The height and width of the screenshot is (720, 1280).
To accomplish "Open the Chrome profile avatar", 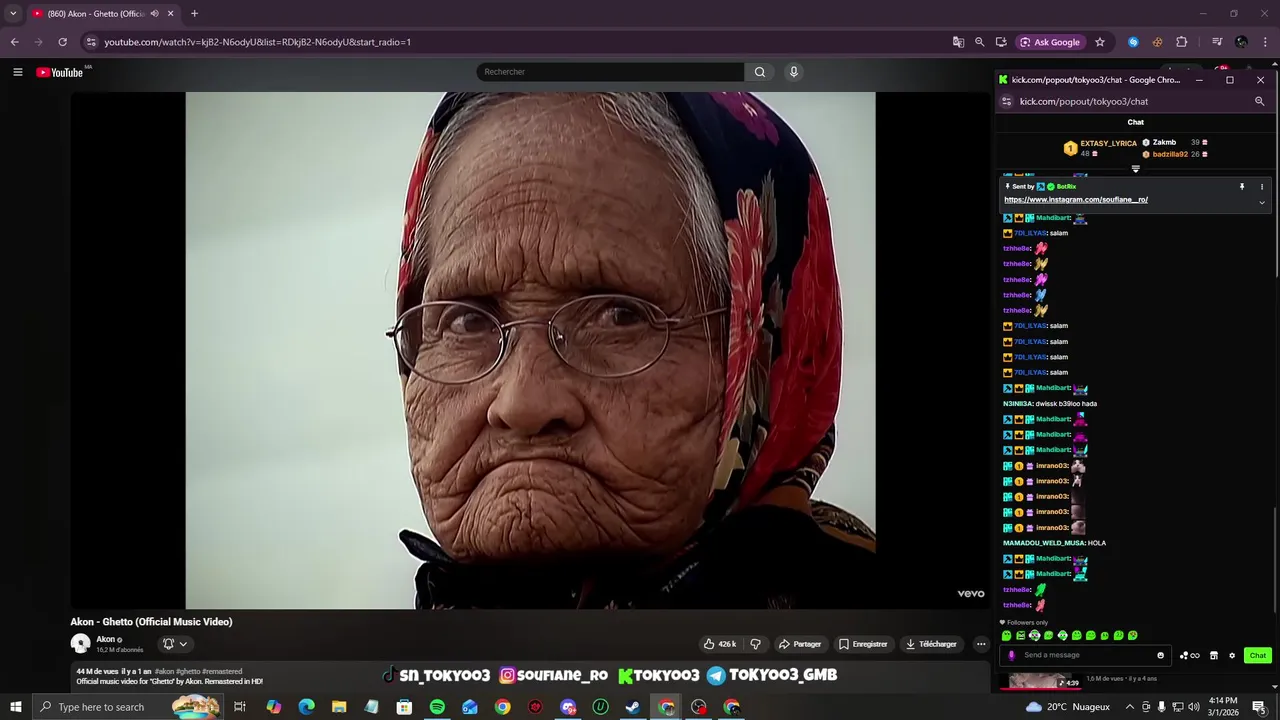I will tap(1241, 42).
